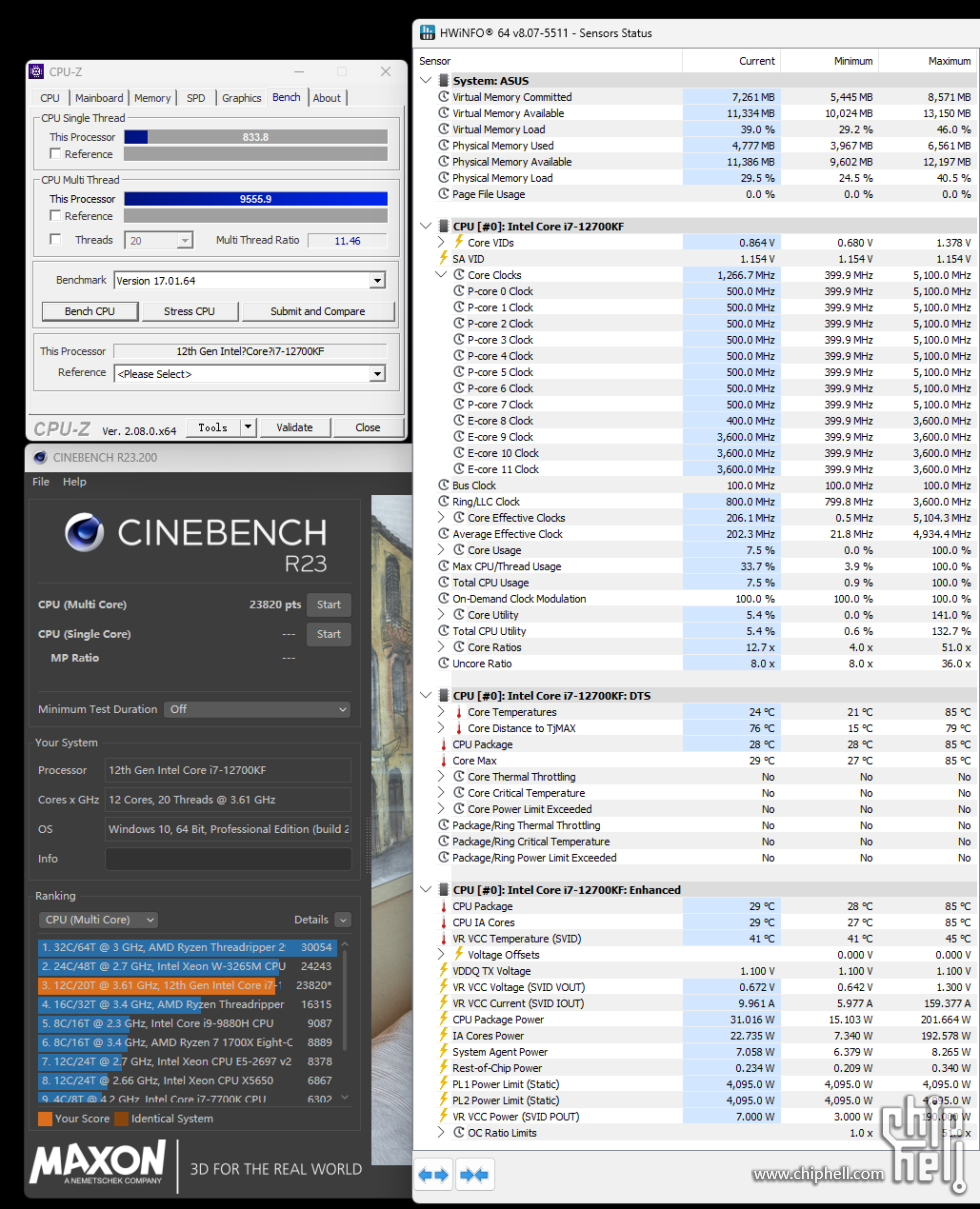Select the 12C/20T i7 ranking entry
This screenshot has height=1209, width=980.
pos(189,985)
